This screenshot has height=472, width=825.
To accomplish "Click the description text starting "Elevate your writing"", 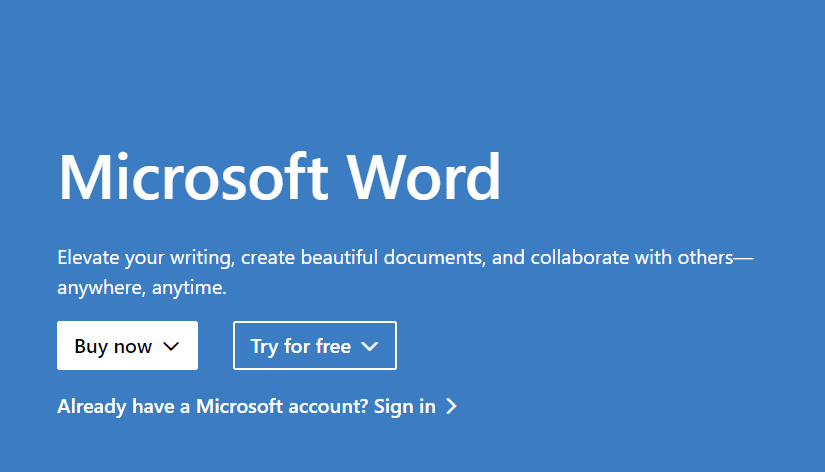I will tap(405, 272).
